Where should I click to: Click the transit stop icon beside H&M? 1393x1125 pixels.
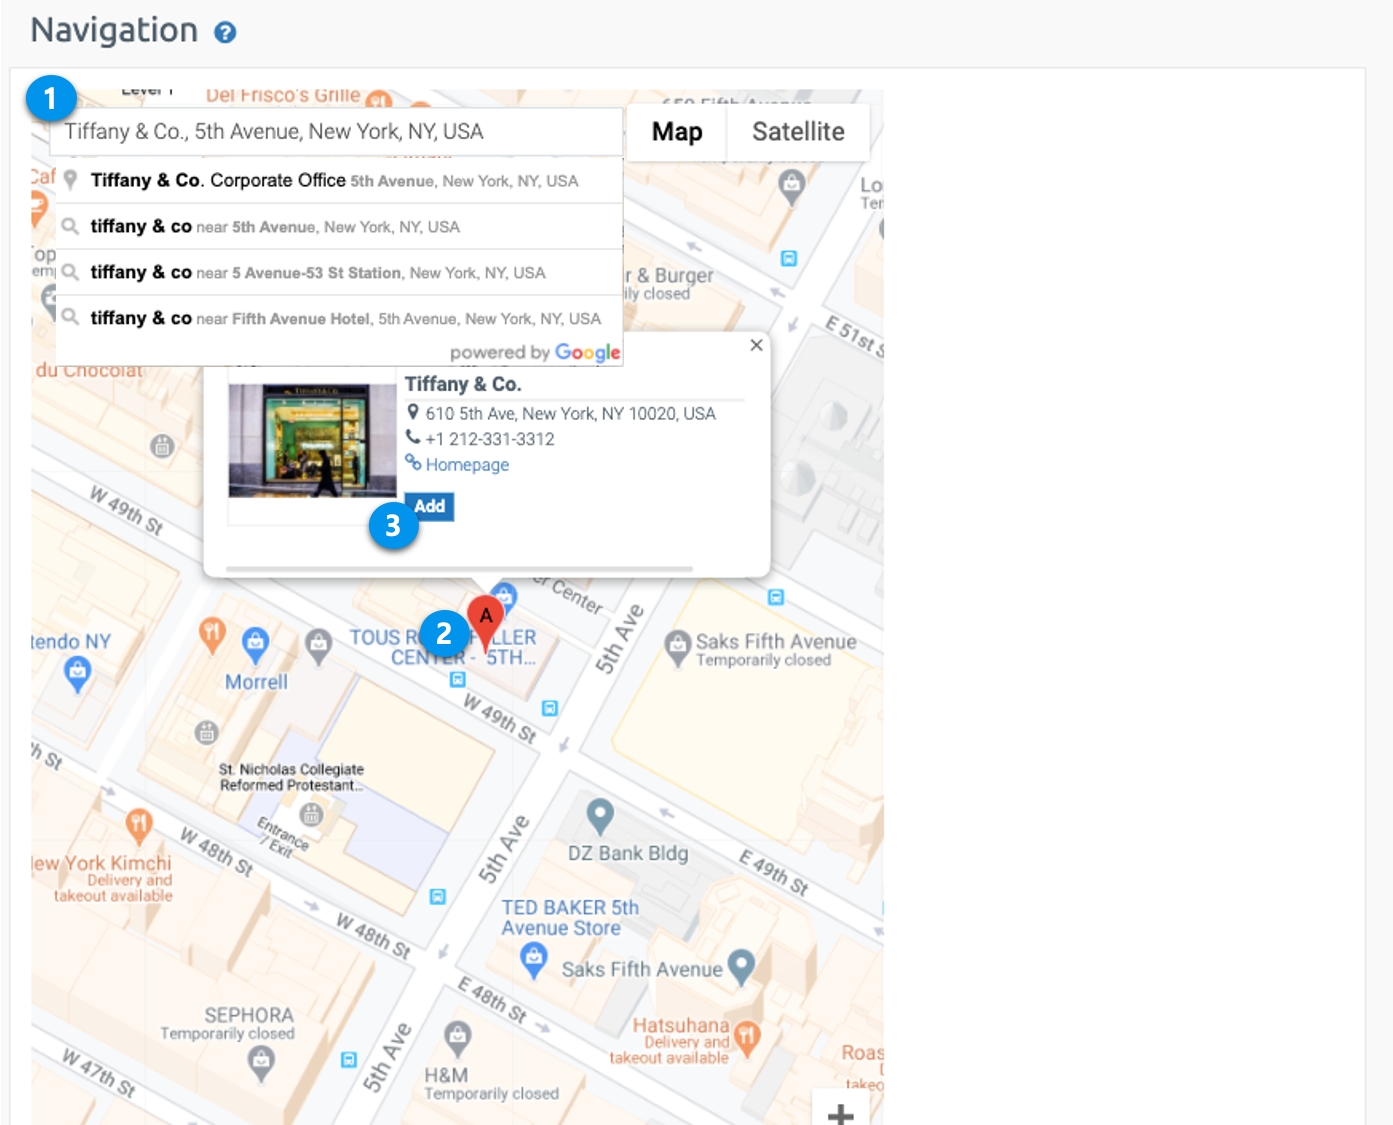(x=348, y=1059)
